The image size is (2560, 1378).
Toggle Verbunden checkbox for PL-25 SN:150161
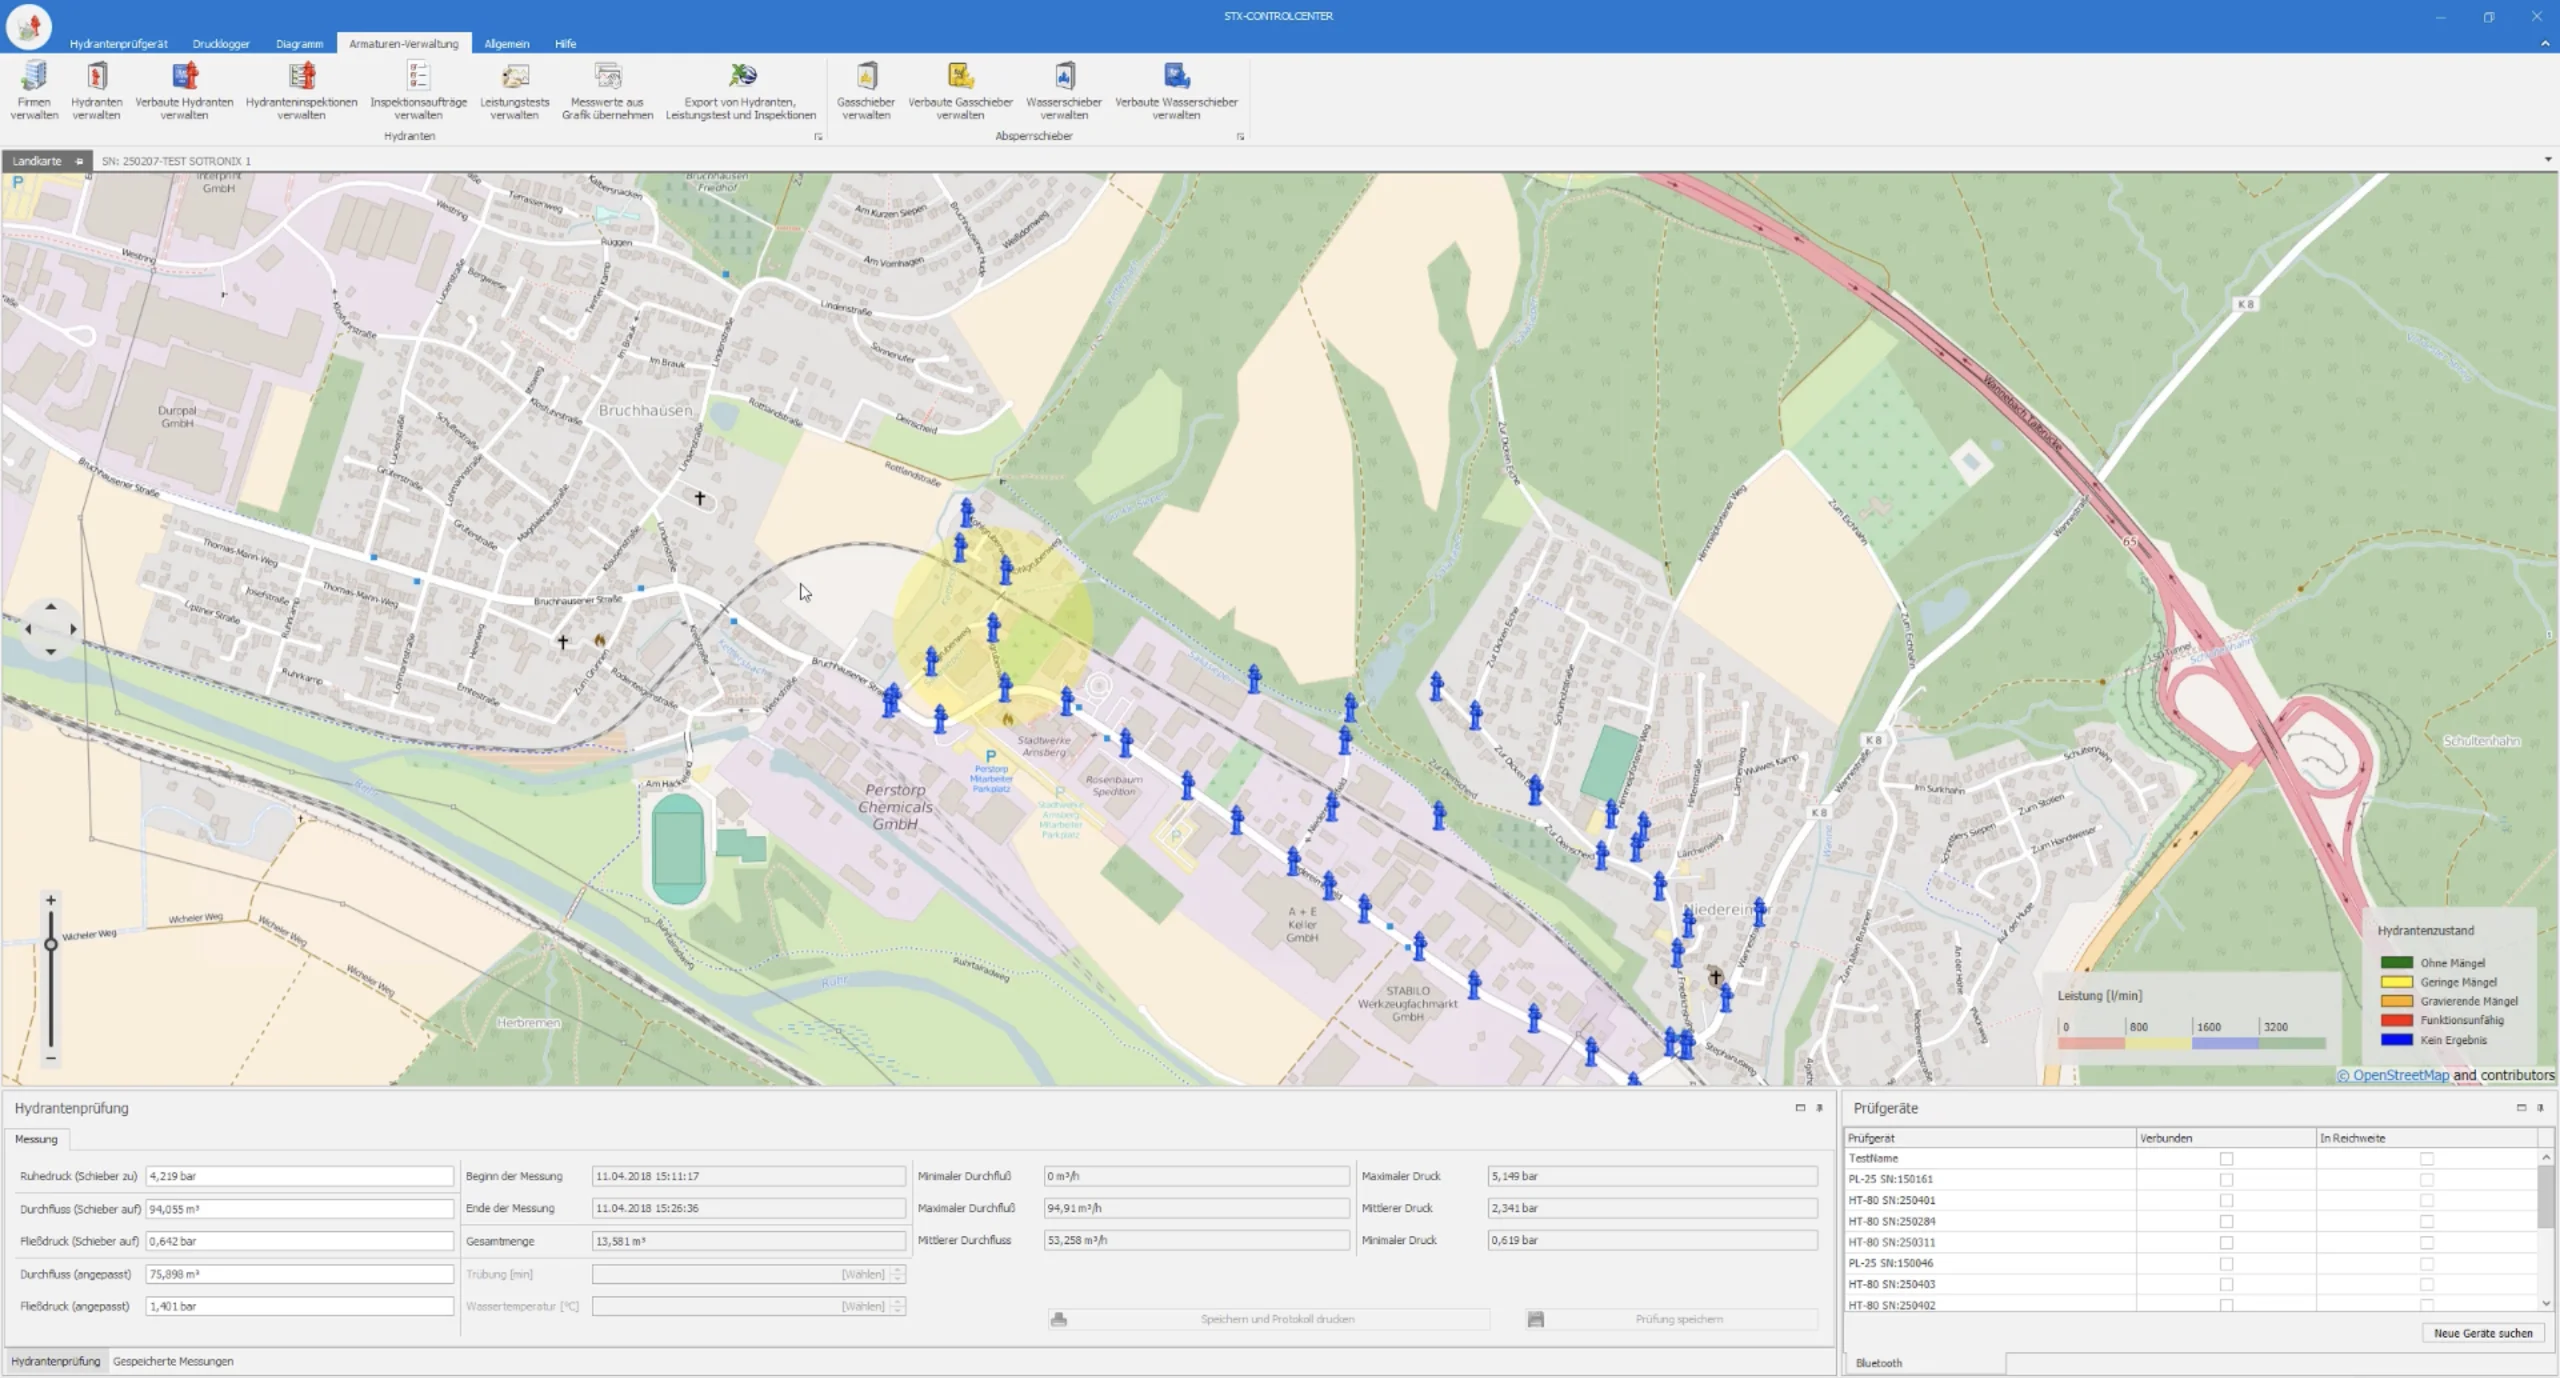(2226, 1179)
